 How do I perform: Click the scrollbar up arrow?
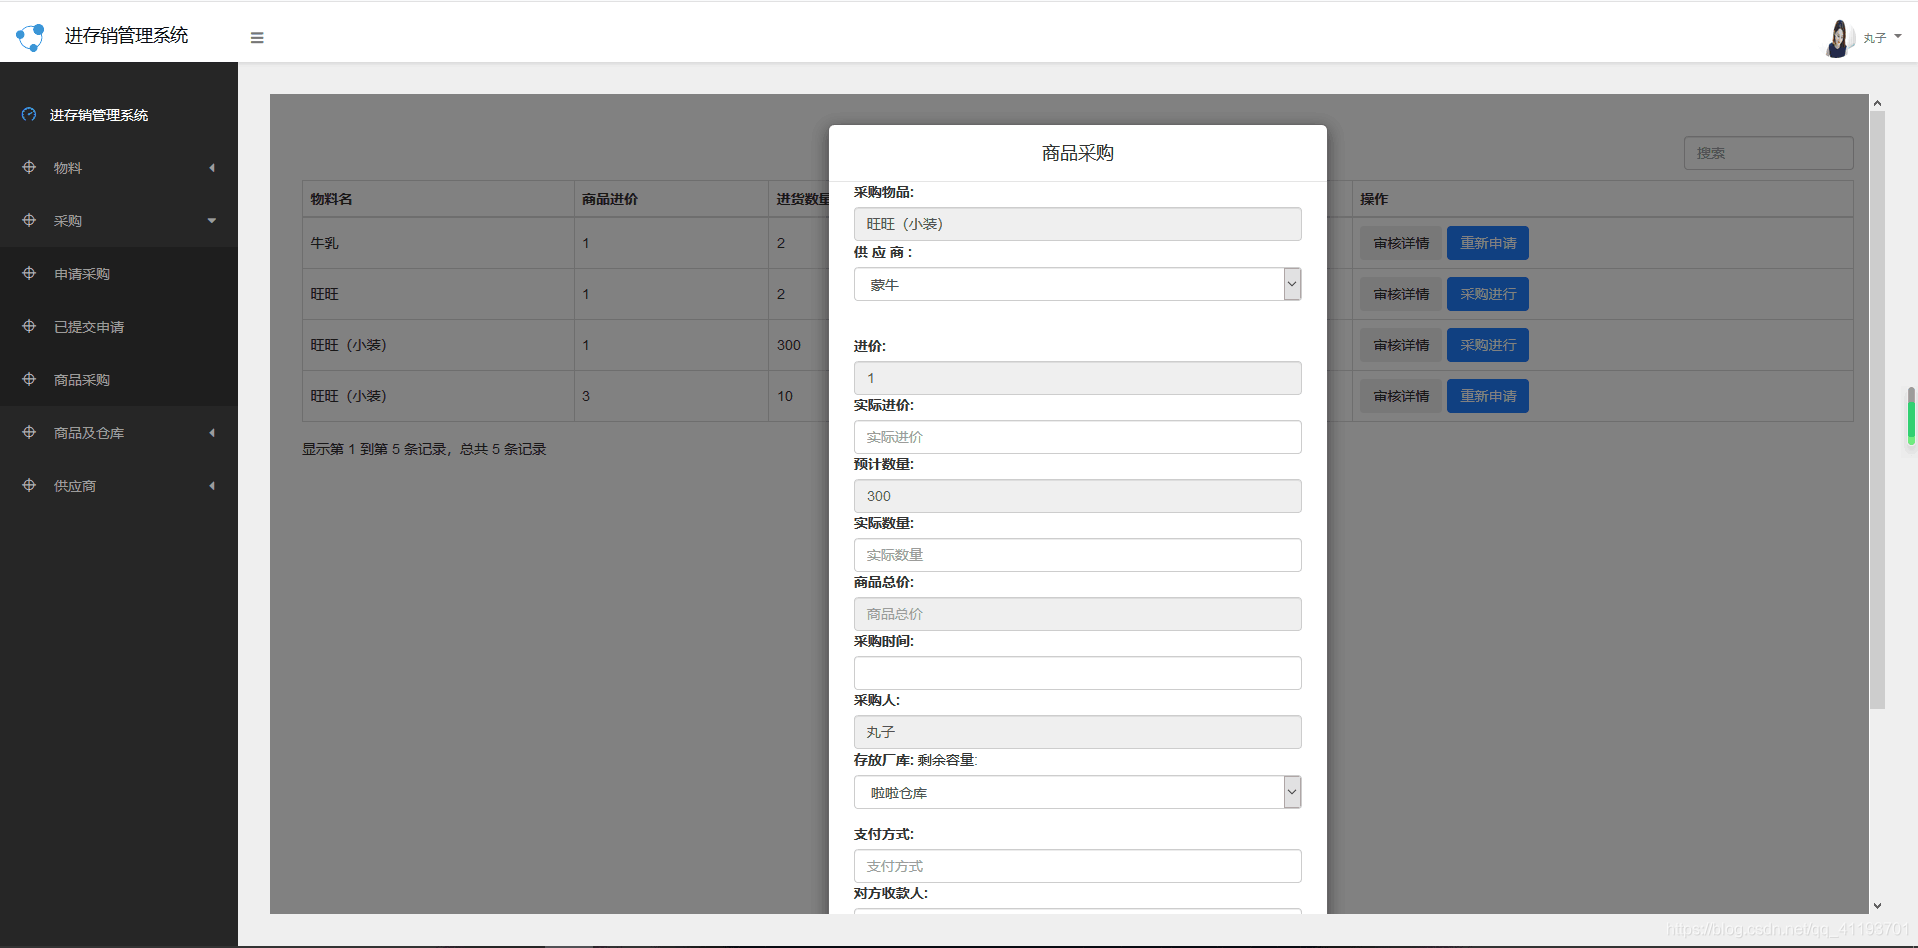pos(1877,103)
